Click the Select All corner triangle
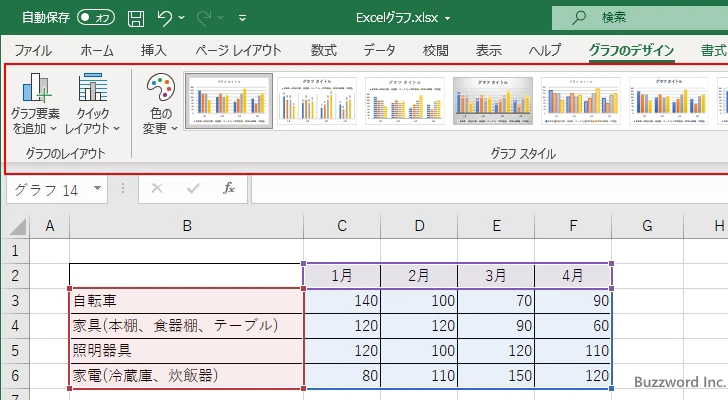Viewport: 728px width, 400px height. pyautogui.click(x=17, y=226)
